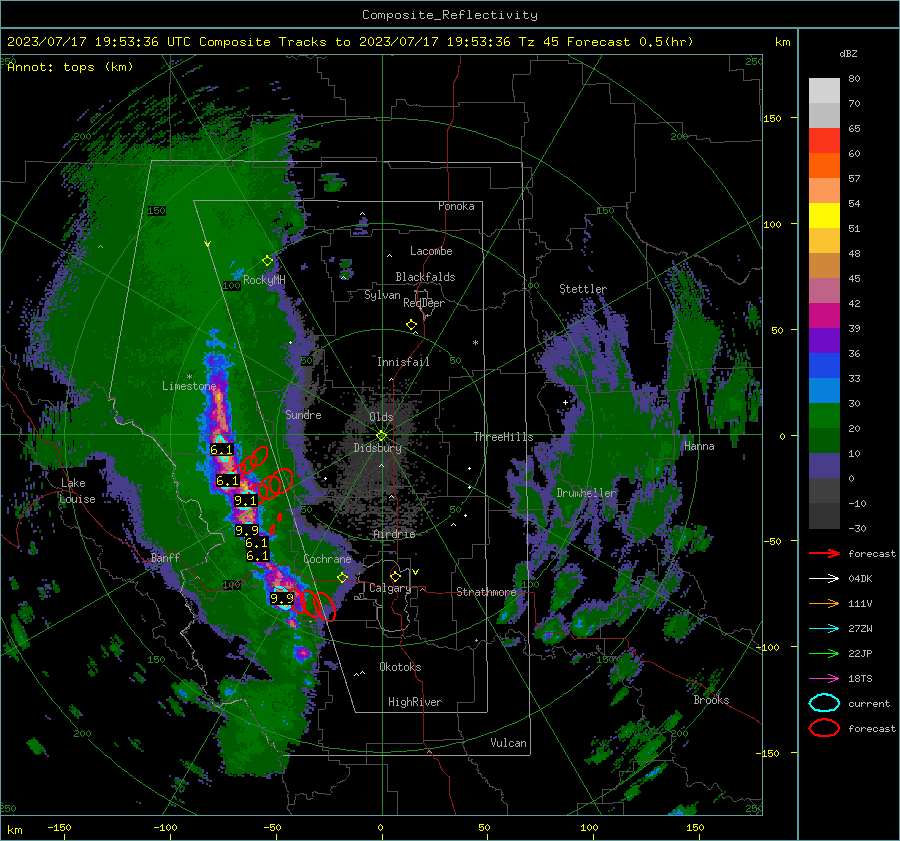
Task: Click the cyan current ellipse legend icon
Action: [x=824, y=703]
